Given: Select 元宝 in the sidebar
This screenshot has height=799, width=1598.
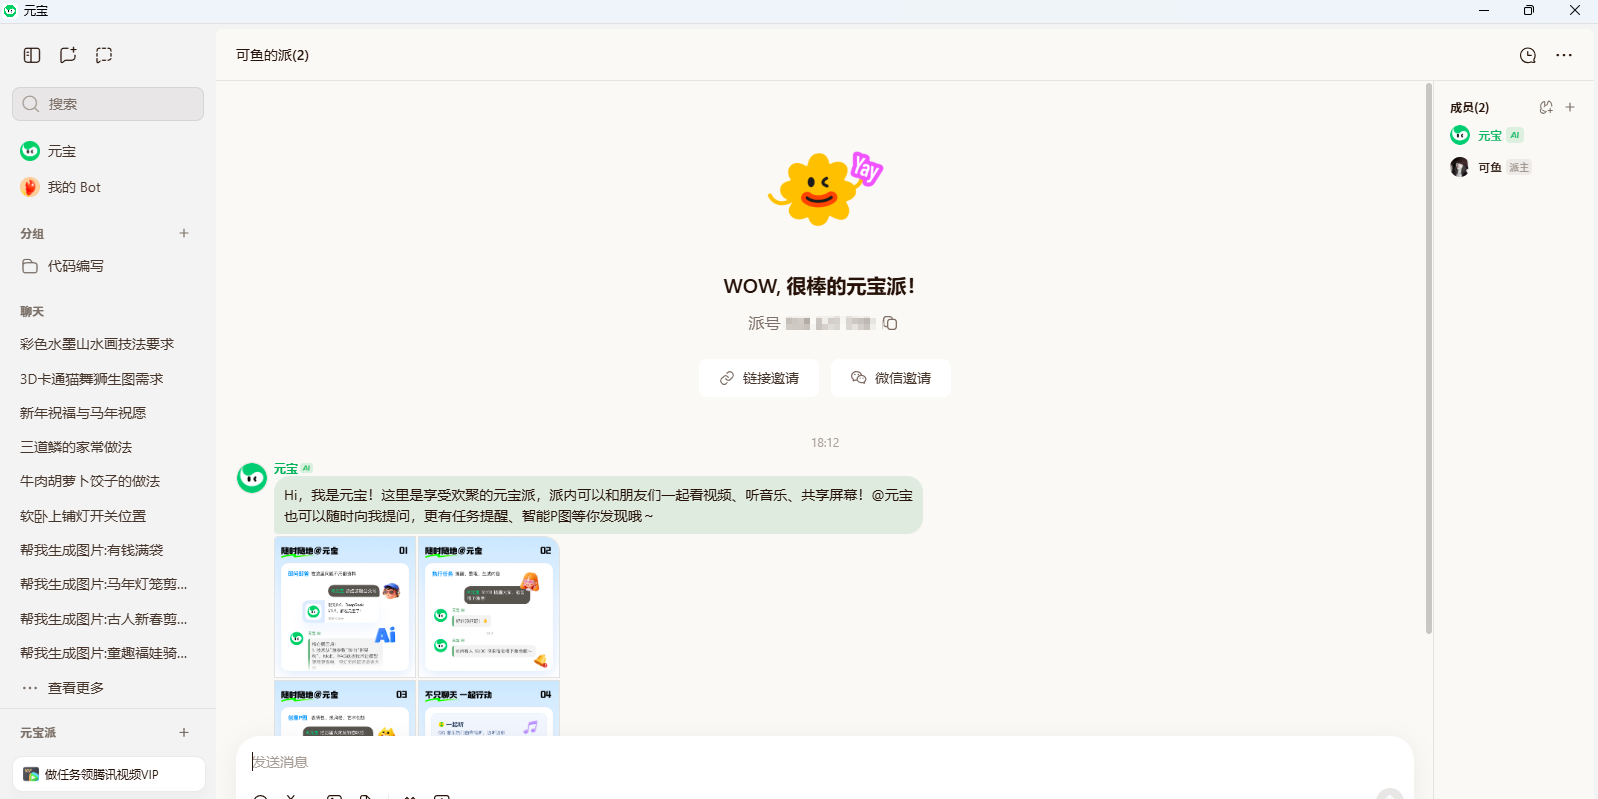Looking at the screenshot, I should click(x=62, y=151).
